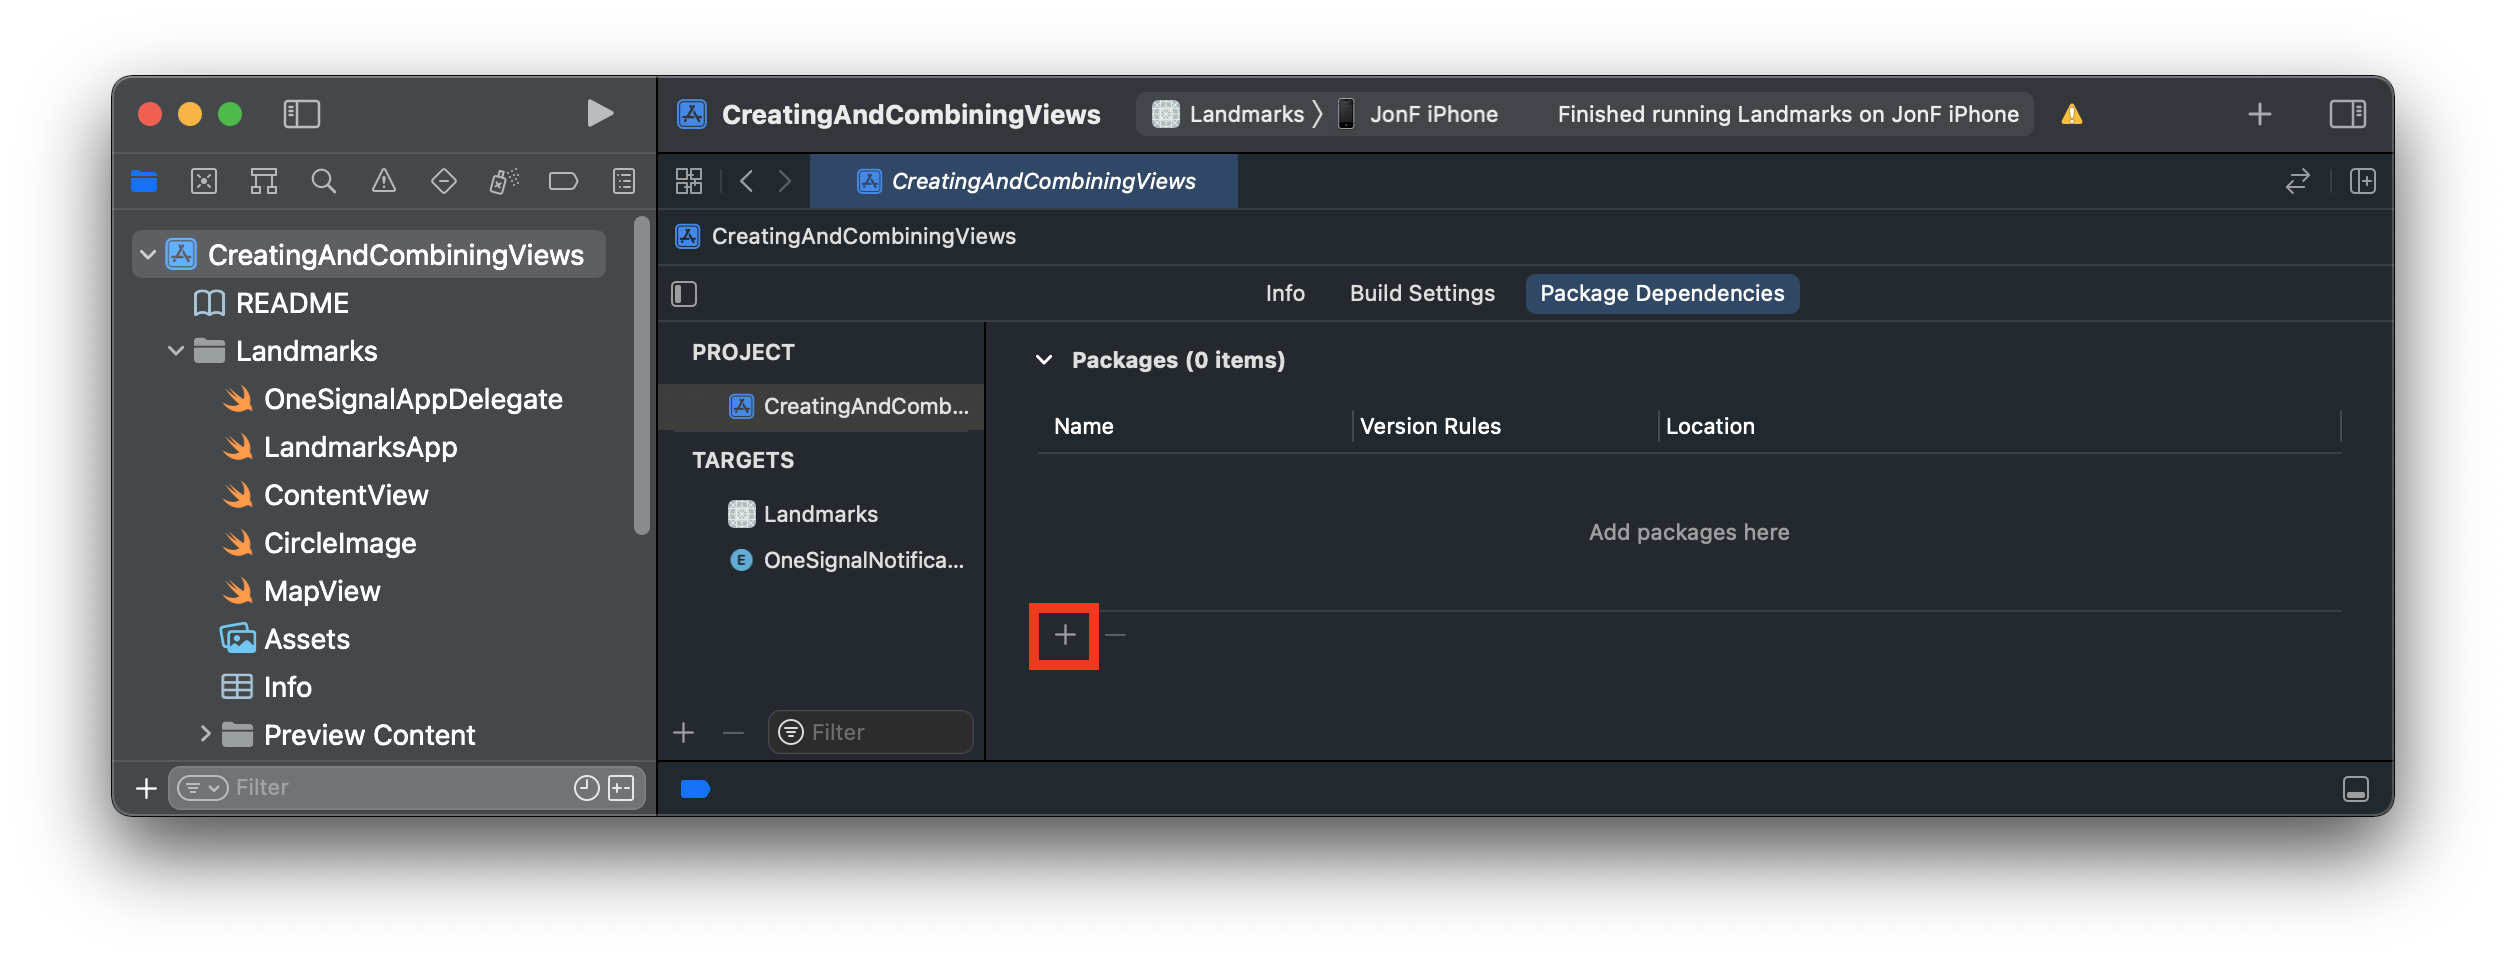Click the editor review swap arrows icon

pyautogui.click(x=2298, y=181)
